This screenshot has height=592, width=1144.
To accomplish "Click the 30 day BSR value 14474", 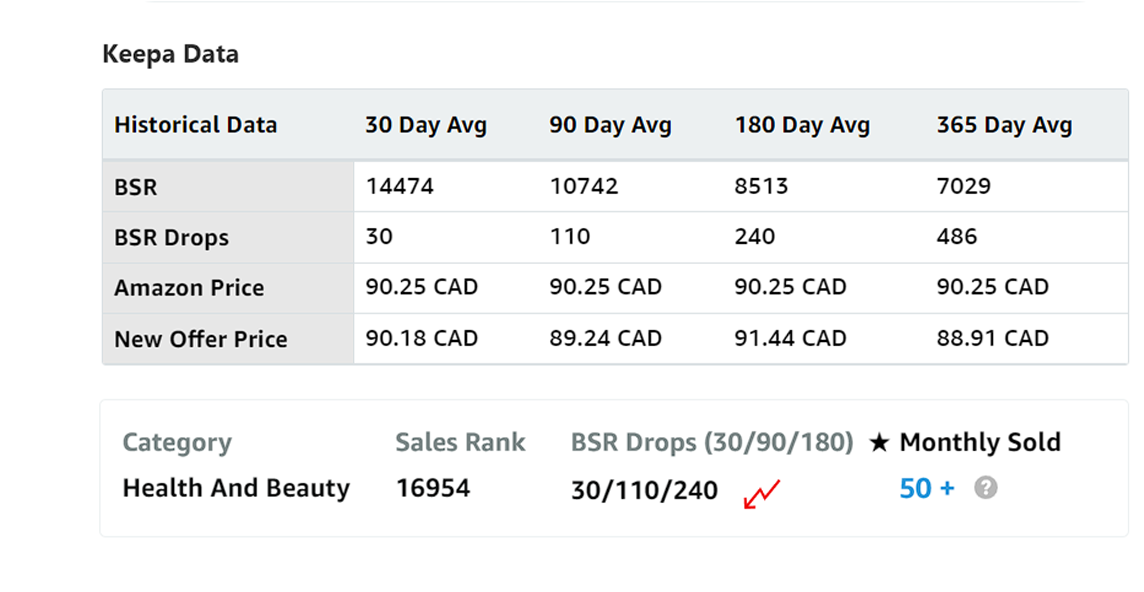I will pyautogui.click(x=399, y=186).
